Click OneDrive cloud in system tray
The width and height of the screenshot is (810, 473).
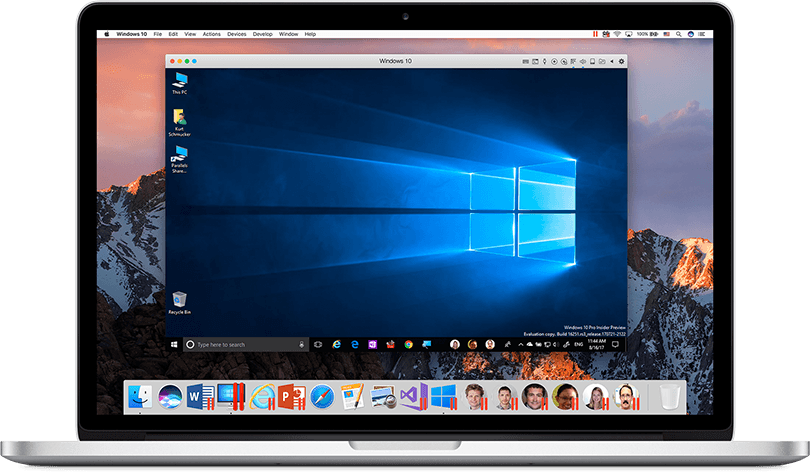pos(529,344)
